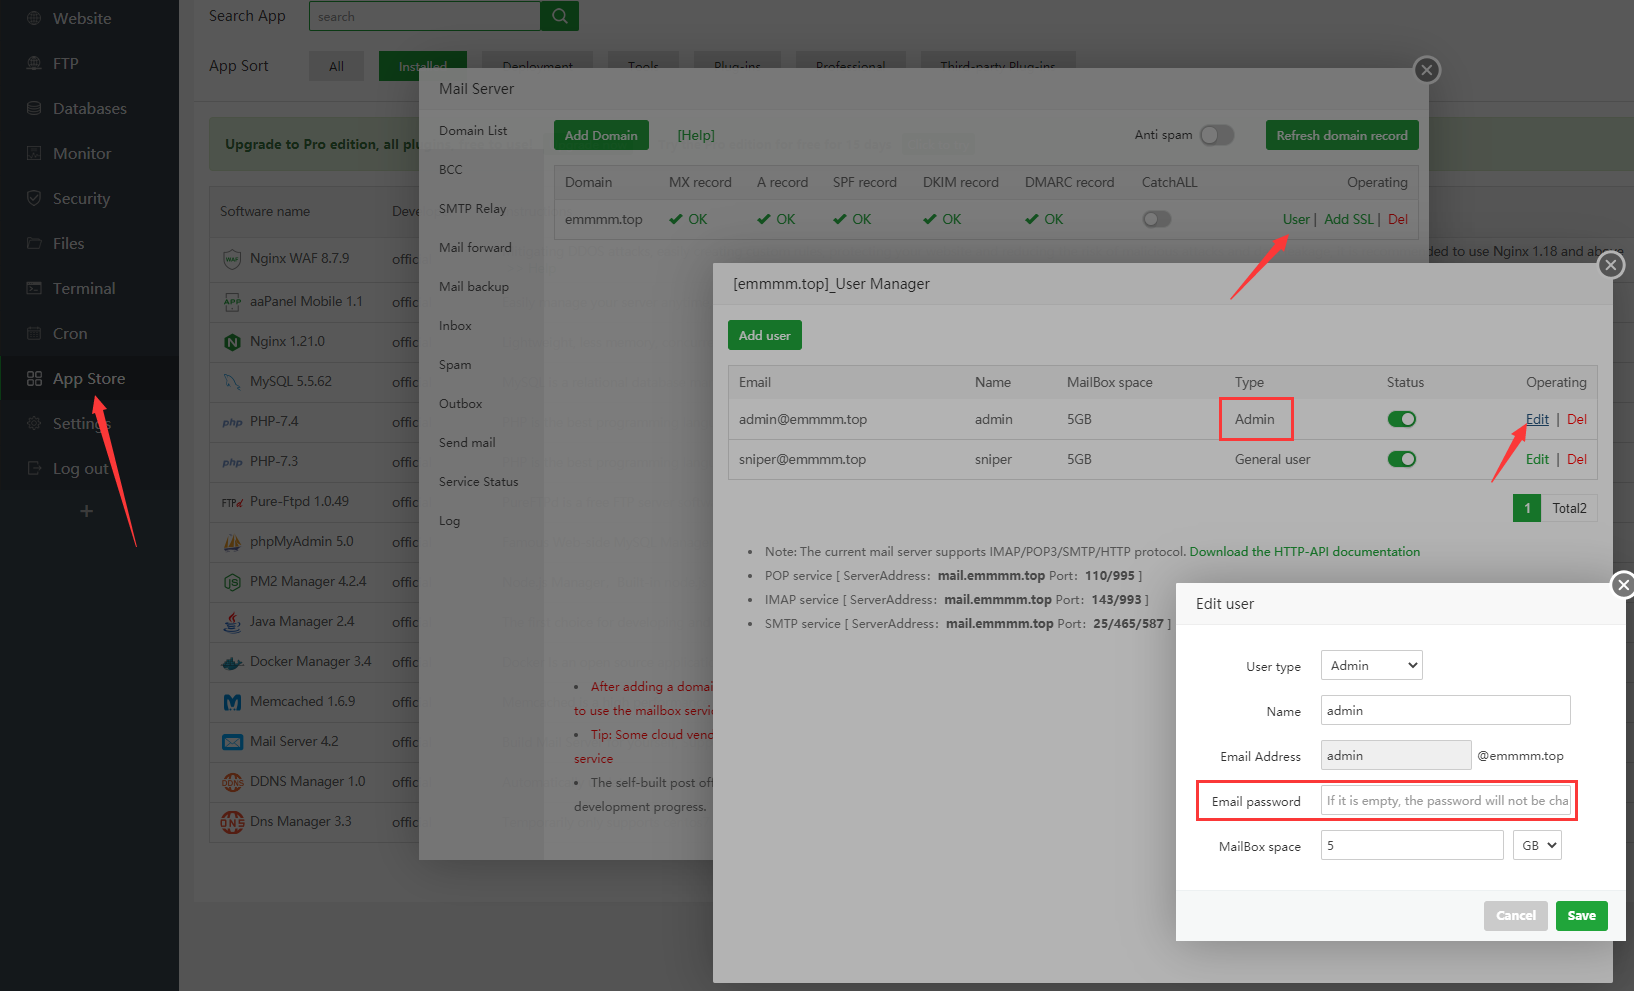Screen dimensions: 1634x991
Task: Click the Nginx 1.21.0 icon
Action: [232, 342]
